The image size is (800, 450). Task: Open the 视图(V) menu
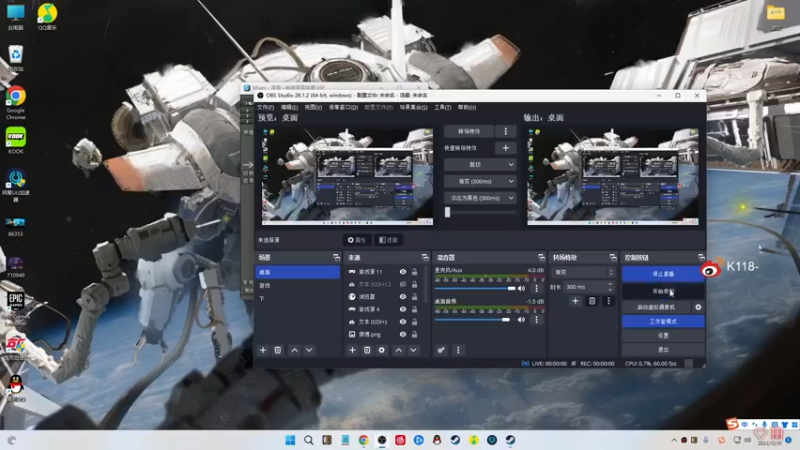(313, 107)
